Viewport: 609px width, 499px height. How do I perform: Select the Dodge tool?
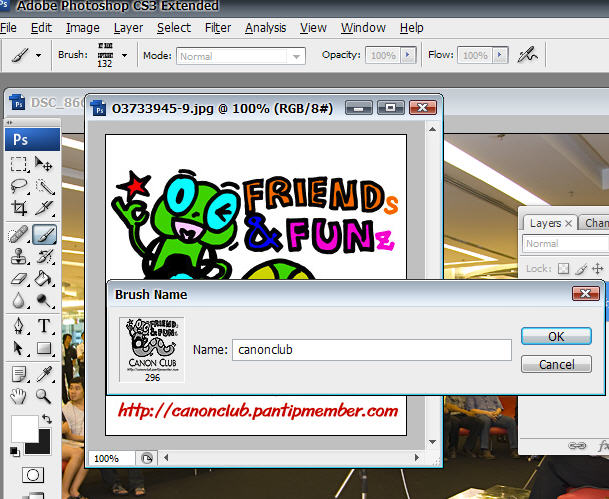tap(44, 300)
